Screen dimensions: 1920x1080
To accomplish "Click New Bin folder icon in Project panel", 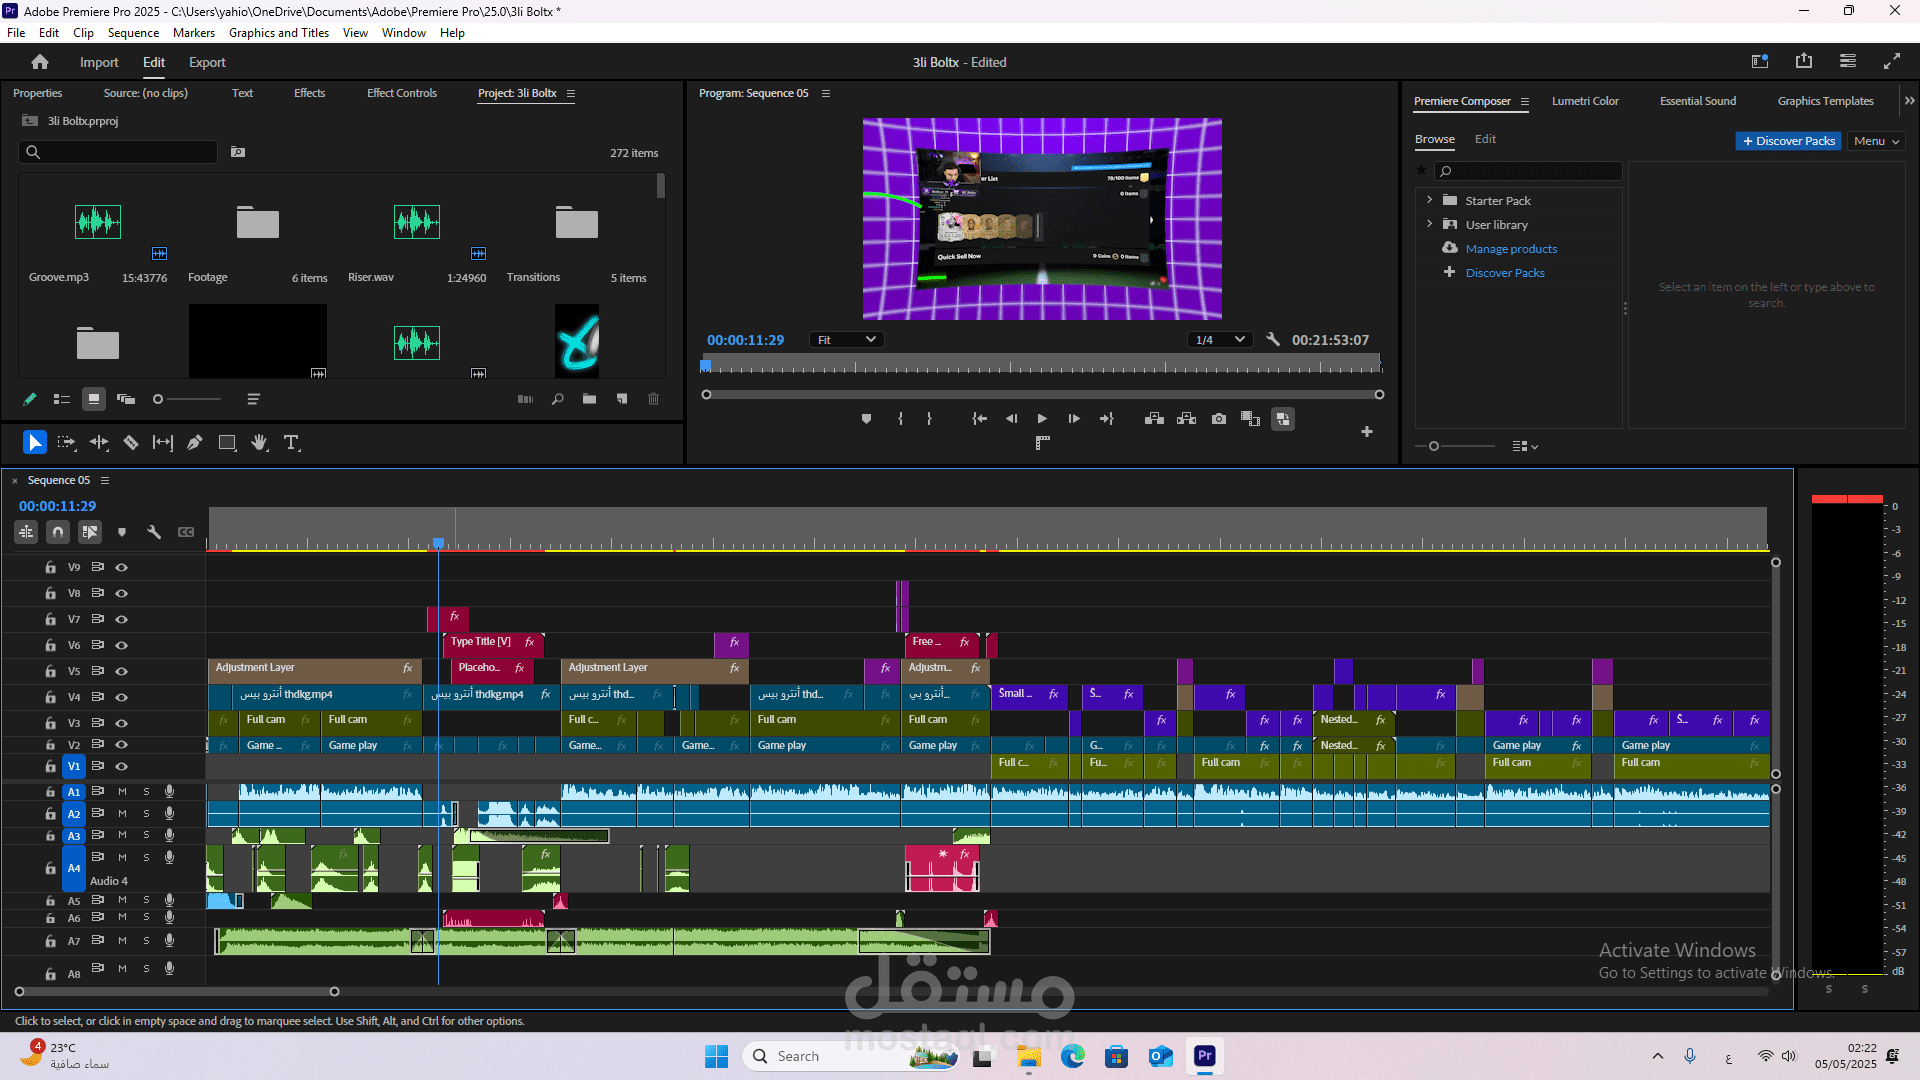I will 590,399.
